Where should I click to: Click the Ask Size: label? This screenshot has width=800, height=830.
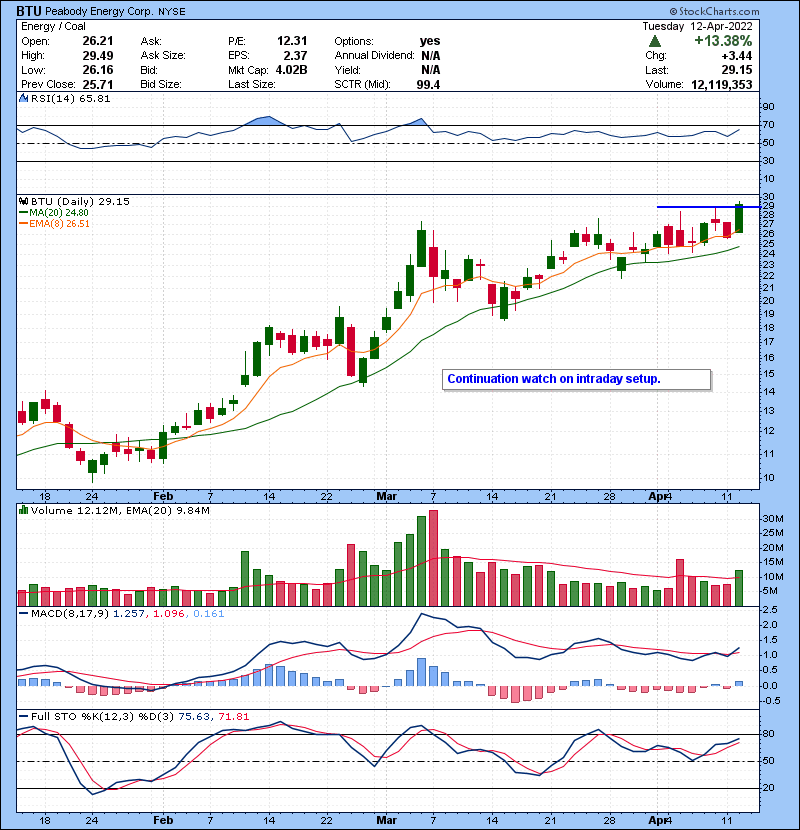tap(163, 56)
